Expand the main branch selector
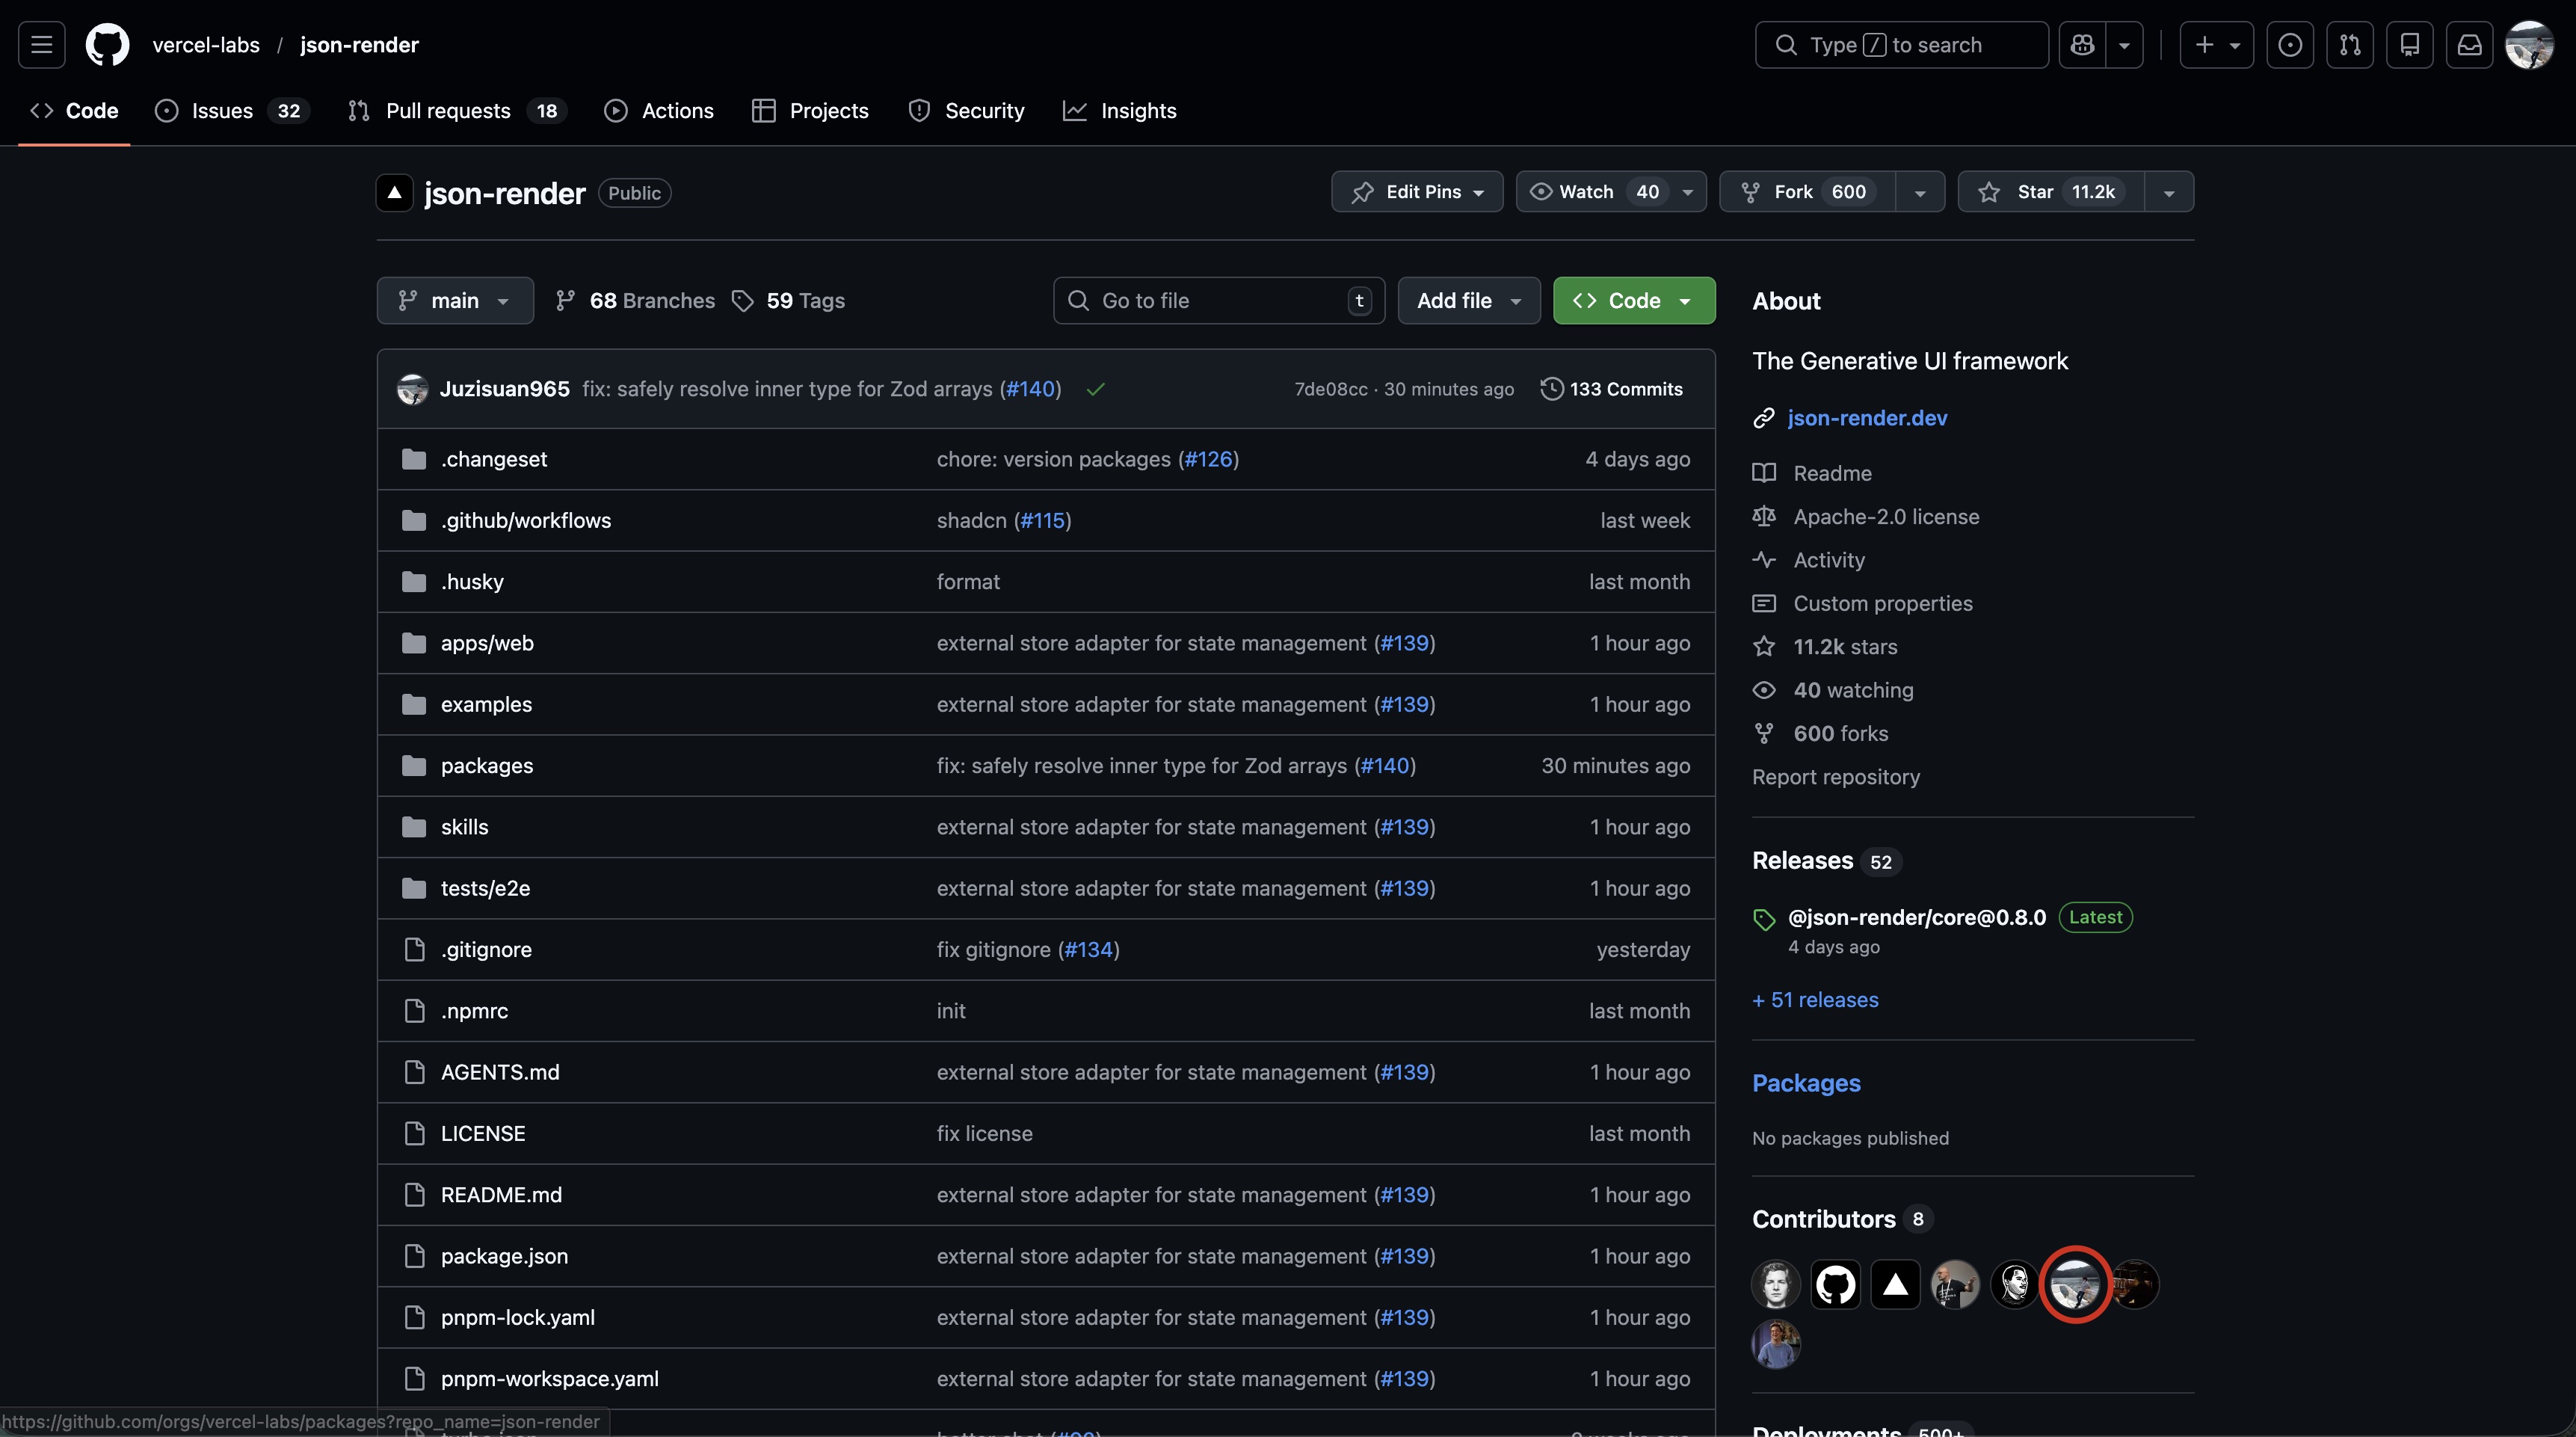 455,301
